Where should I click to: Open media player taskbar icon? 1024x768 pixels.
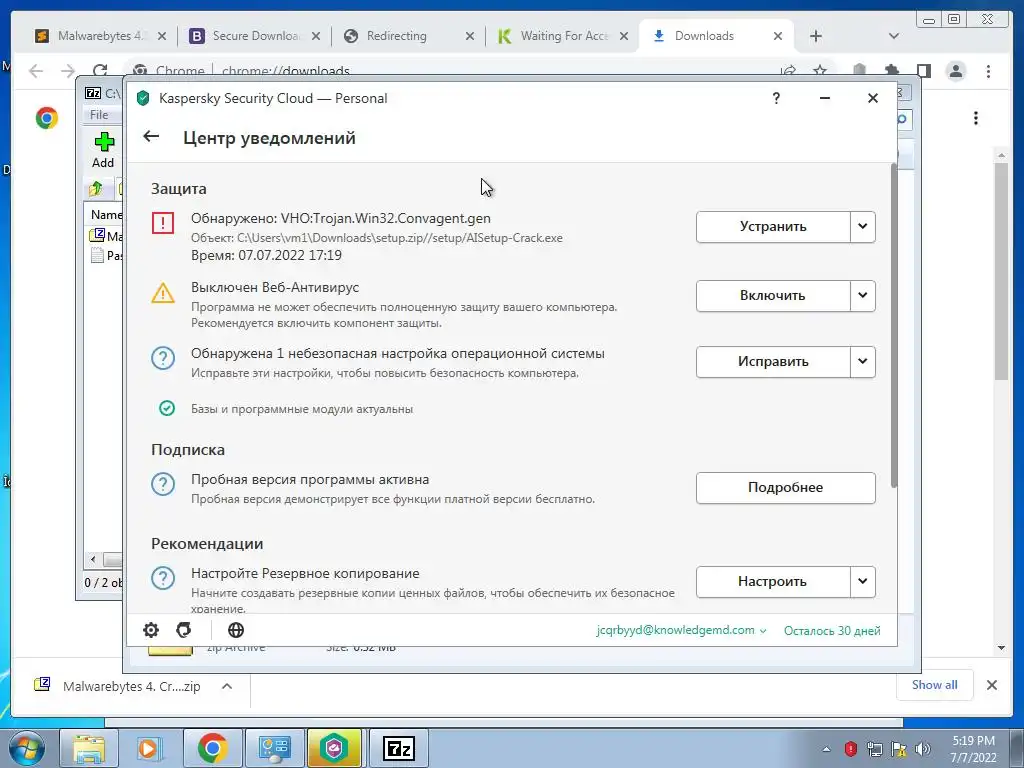[148, 748]
